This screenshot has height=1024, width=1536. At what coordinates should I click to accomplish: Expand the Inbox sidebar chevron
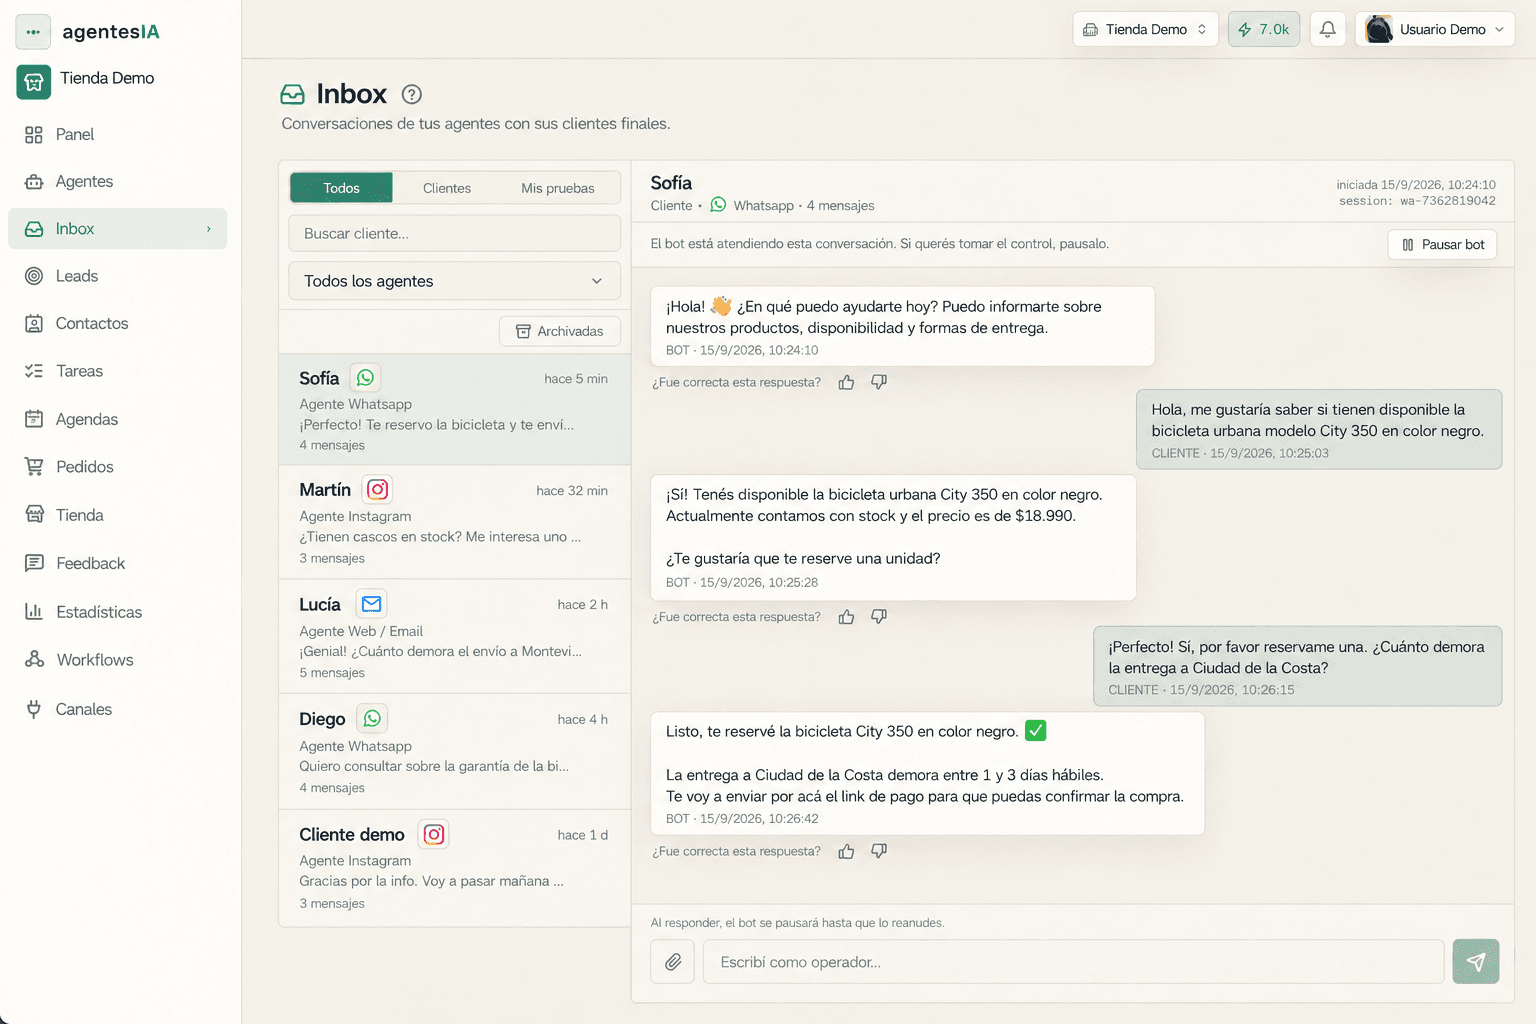[209, 229]
